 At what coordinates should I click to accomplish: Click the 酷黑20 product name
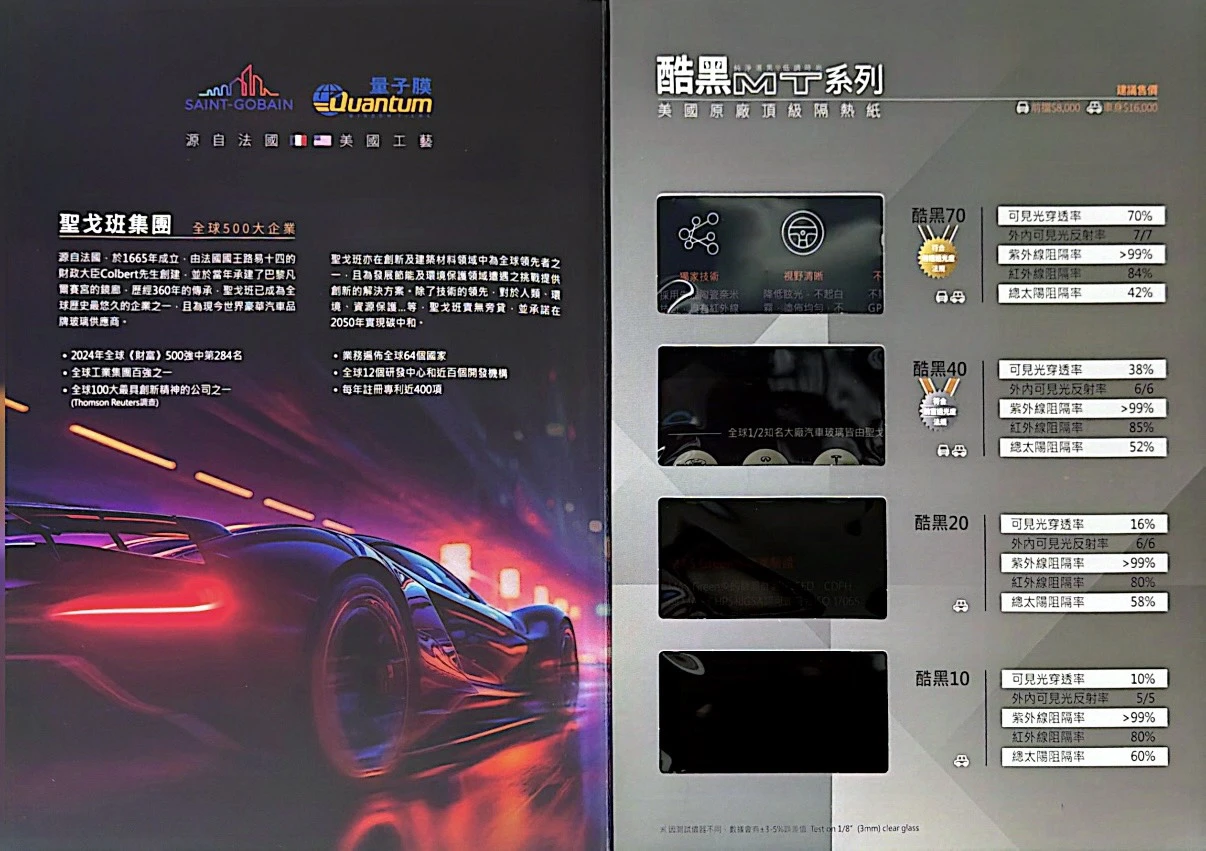pyautogui.click(x=941, y=523)
